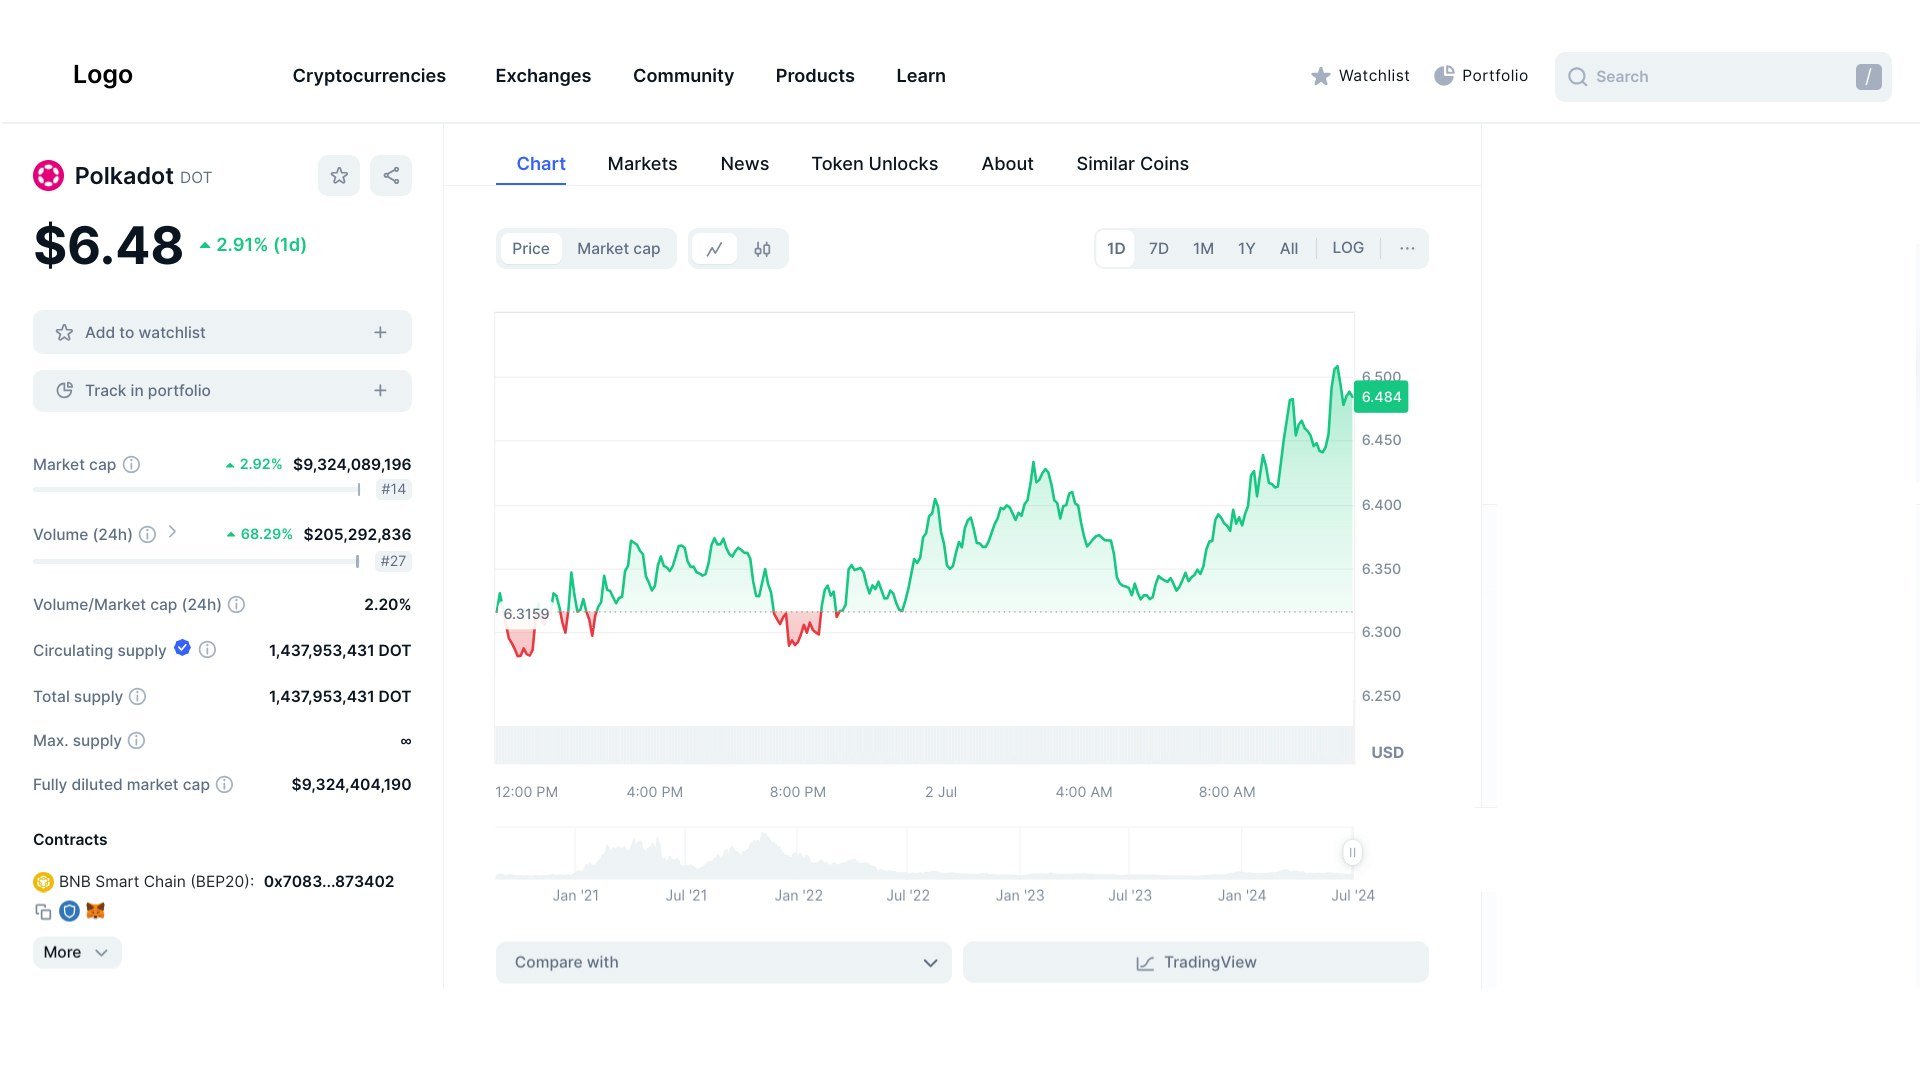The width and height of the screenshot is (1920, 1080).
Task: Share the Polkadot page
Action: pos(391,175)
